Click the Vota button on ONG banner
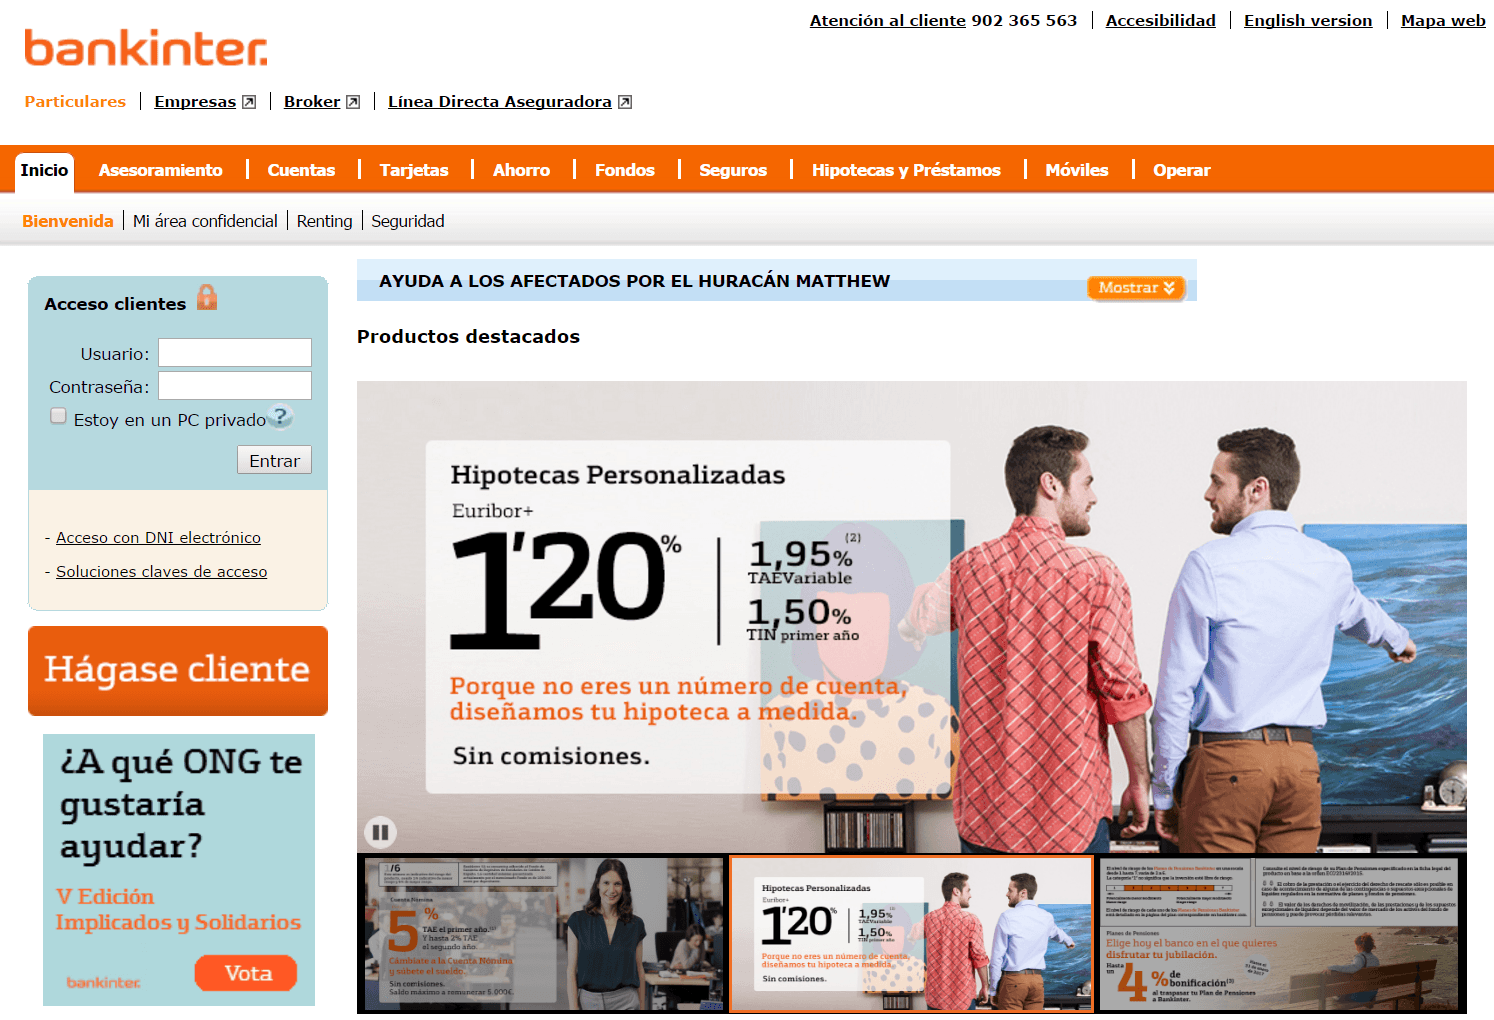Viewport: 1494px width, 1020px height. tap(246, 973)
